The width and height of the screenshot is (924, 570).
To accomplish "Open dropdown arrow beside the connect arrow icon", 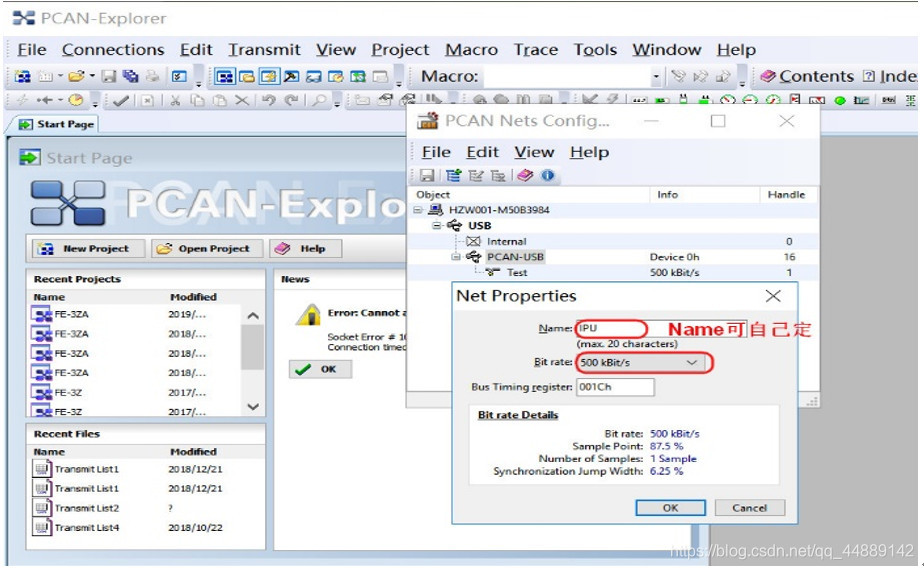I will click(60, 100).
